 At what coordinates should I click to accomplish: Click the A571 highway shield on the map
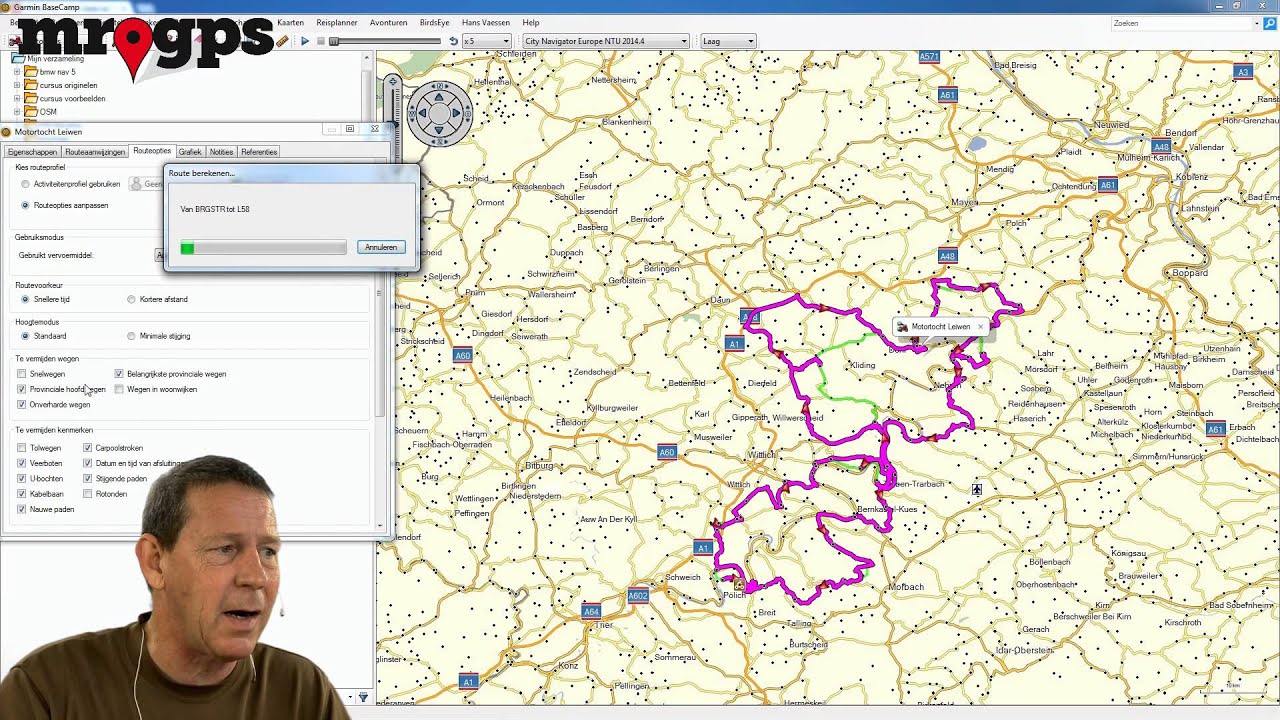point(929,57)
